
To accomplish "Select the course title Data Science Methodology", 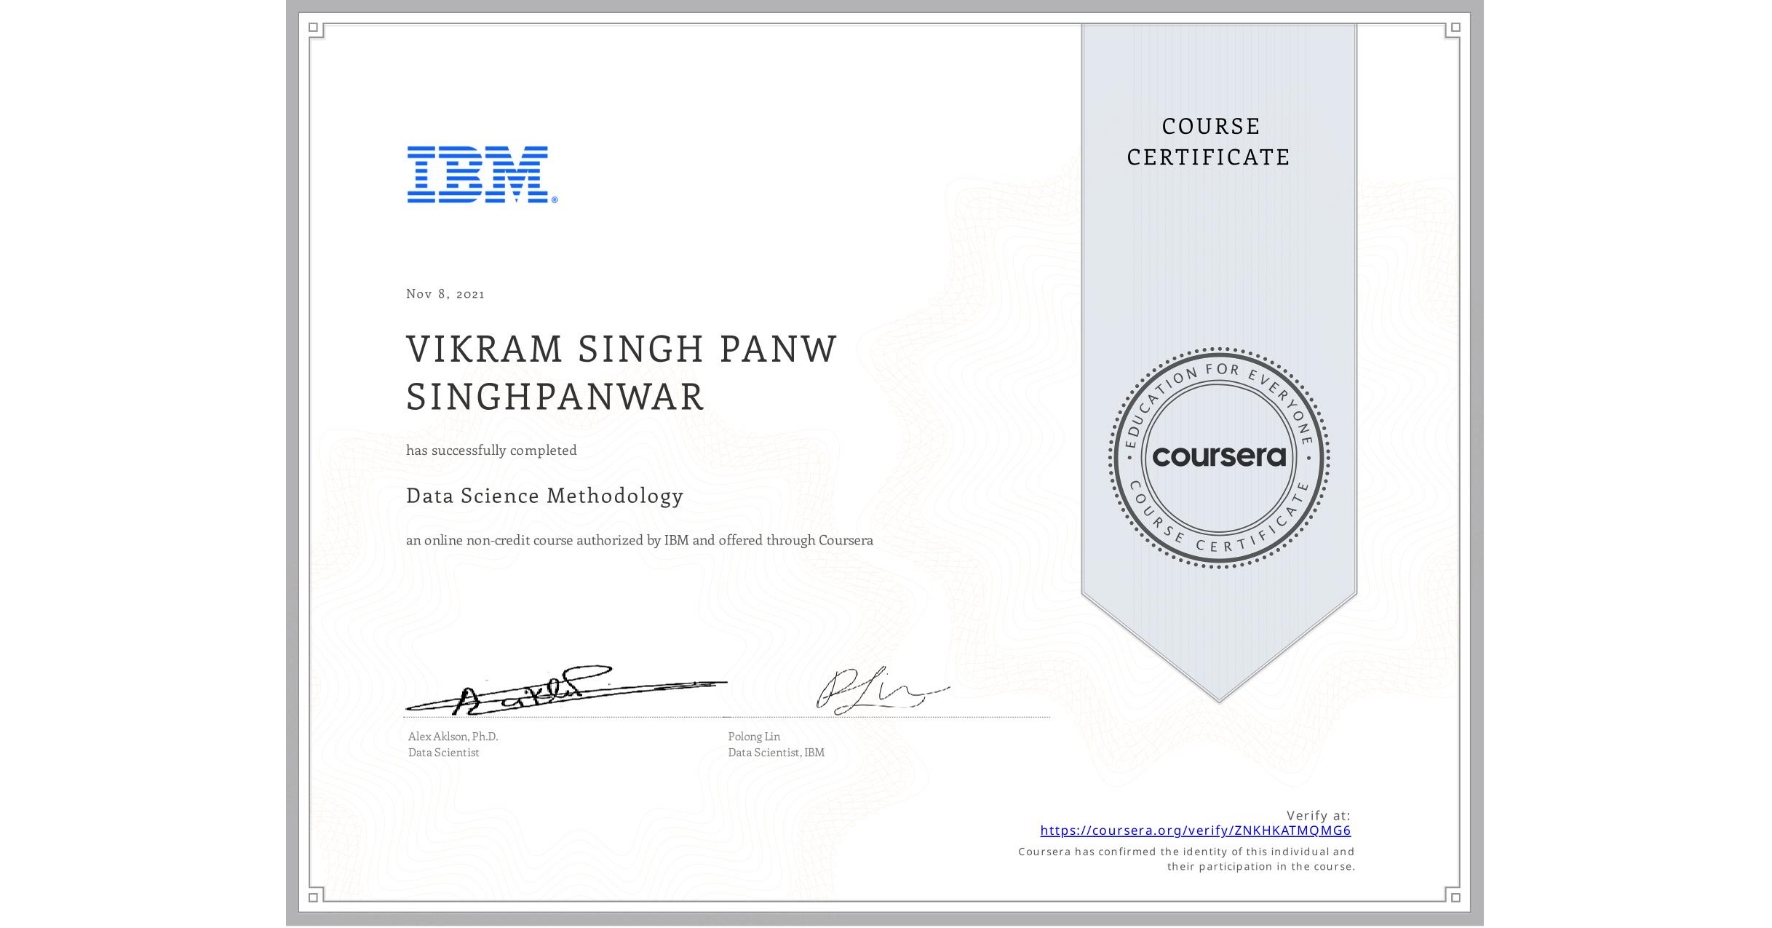I will (544, 496).
